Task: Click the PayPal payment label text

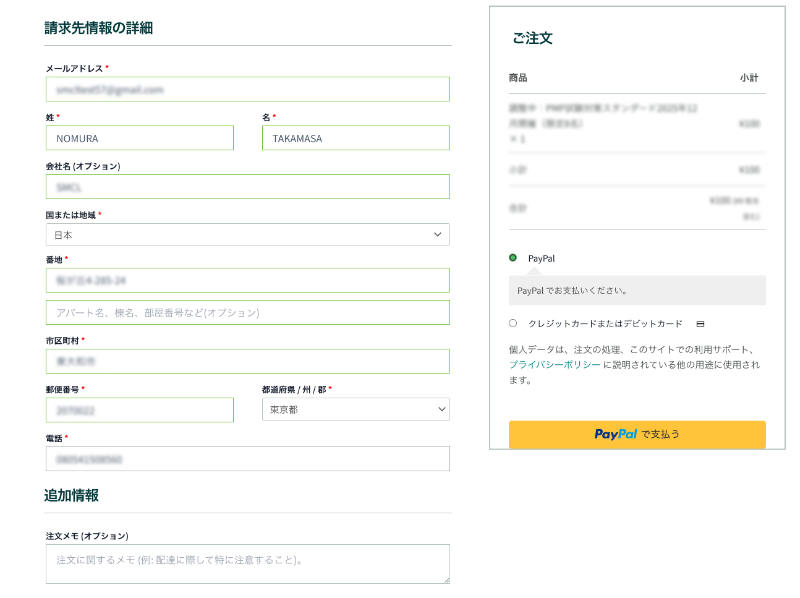Action: [x=541, y=258]
